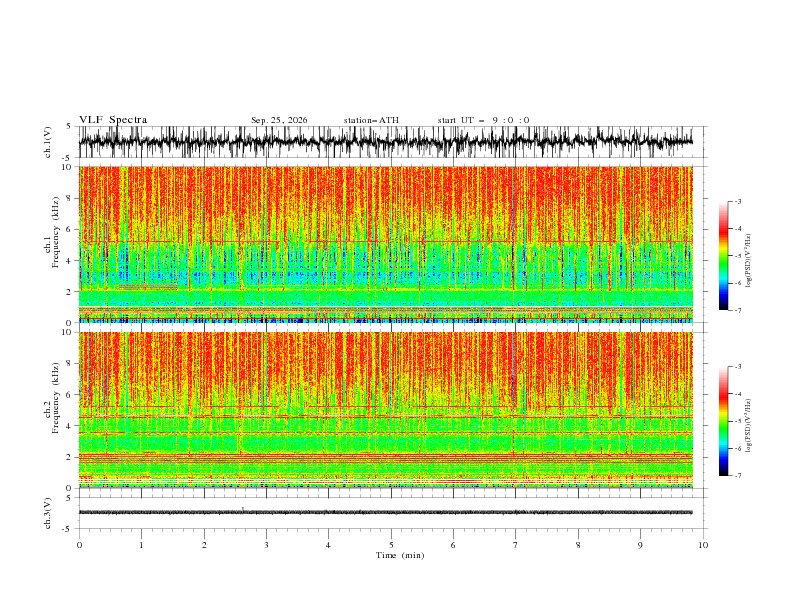Click the ch.2 Frequency (kHz) axis label
This screenshot has width=792, height=612.
coord(52,410)
